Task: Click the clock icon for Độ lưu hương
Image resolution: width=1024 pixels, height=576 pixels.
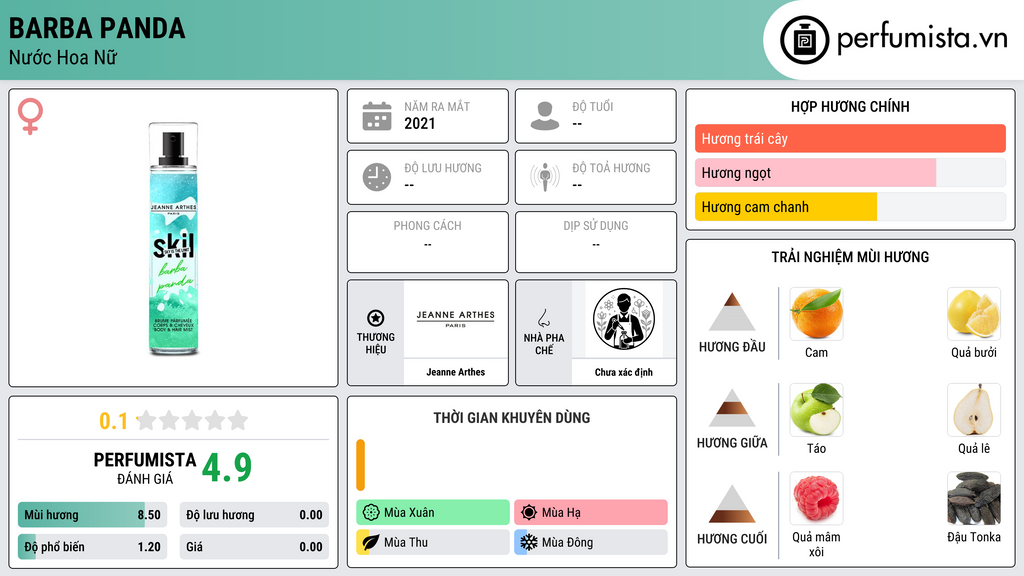Action: click(x=377, y=177)
